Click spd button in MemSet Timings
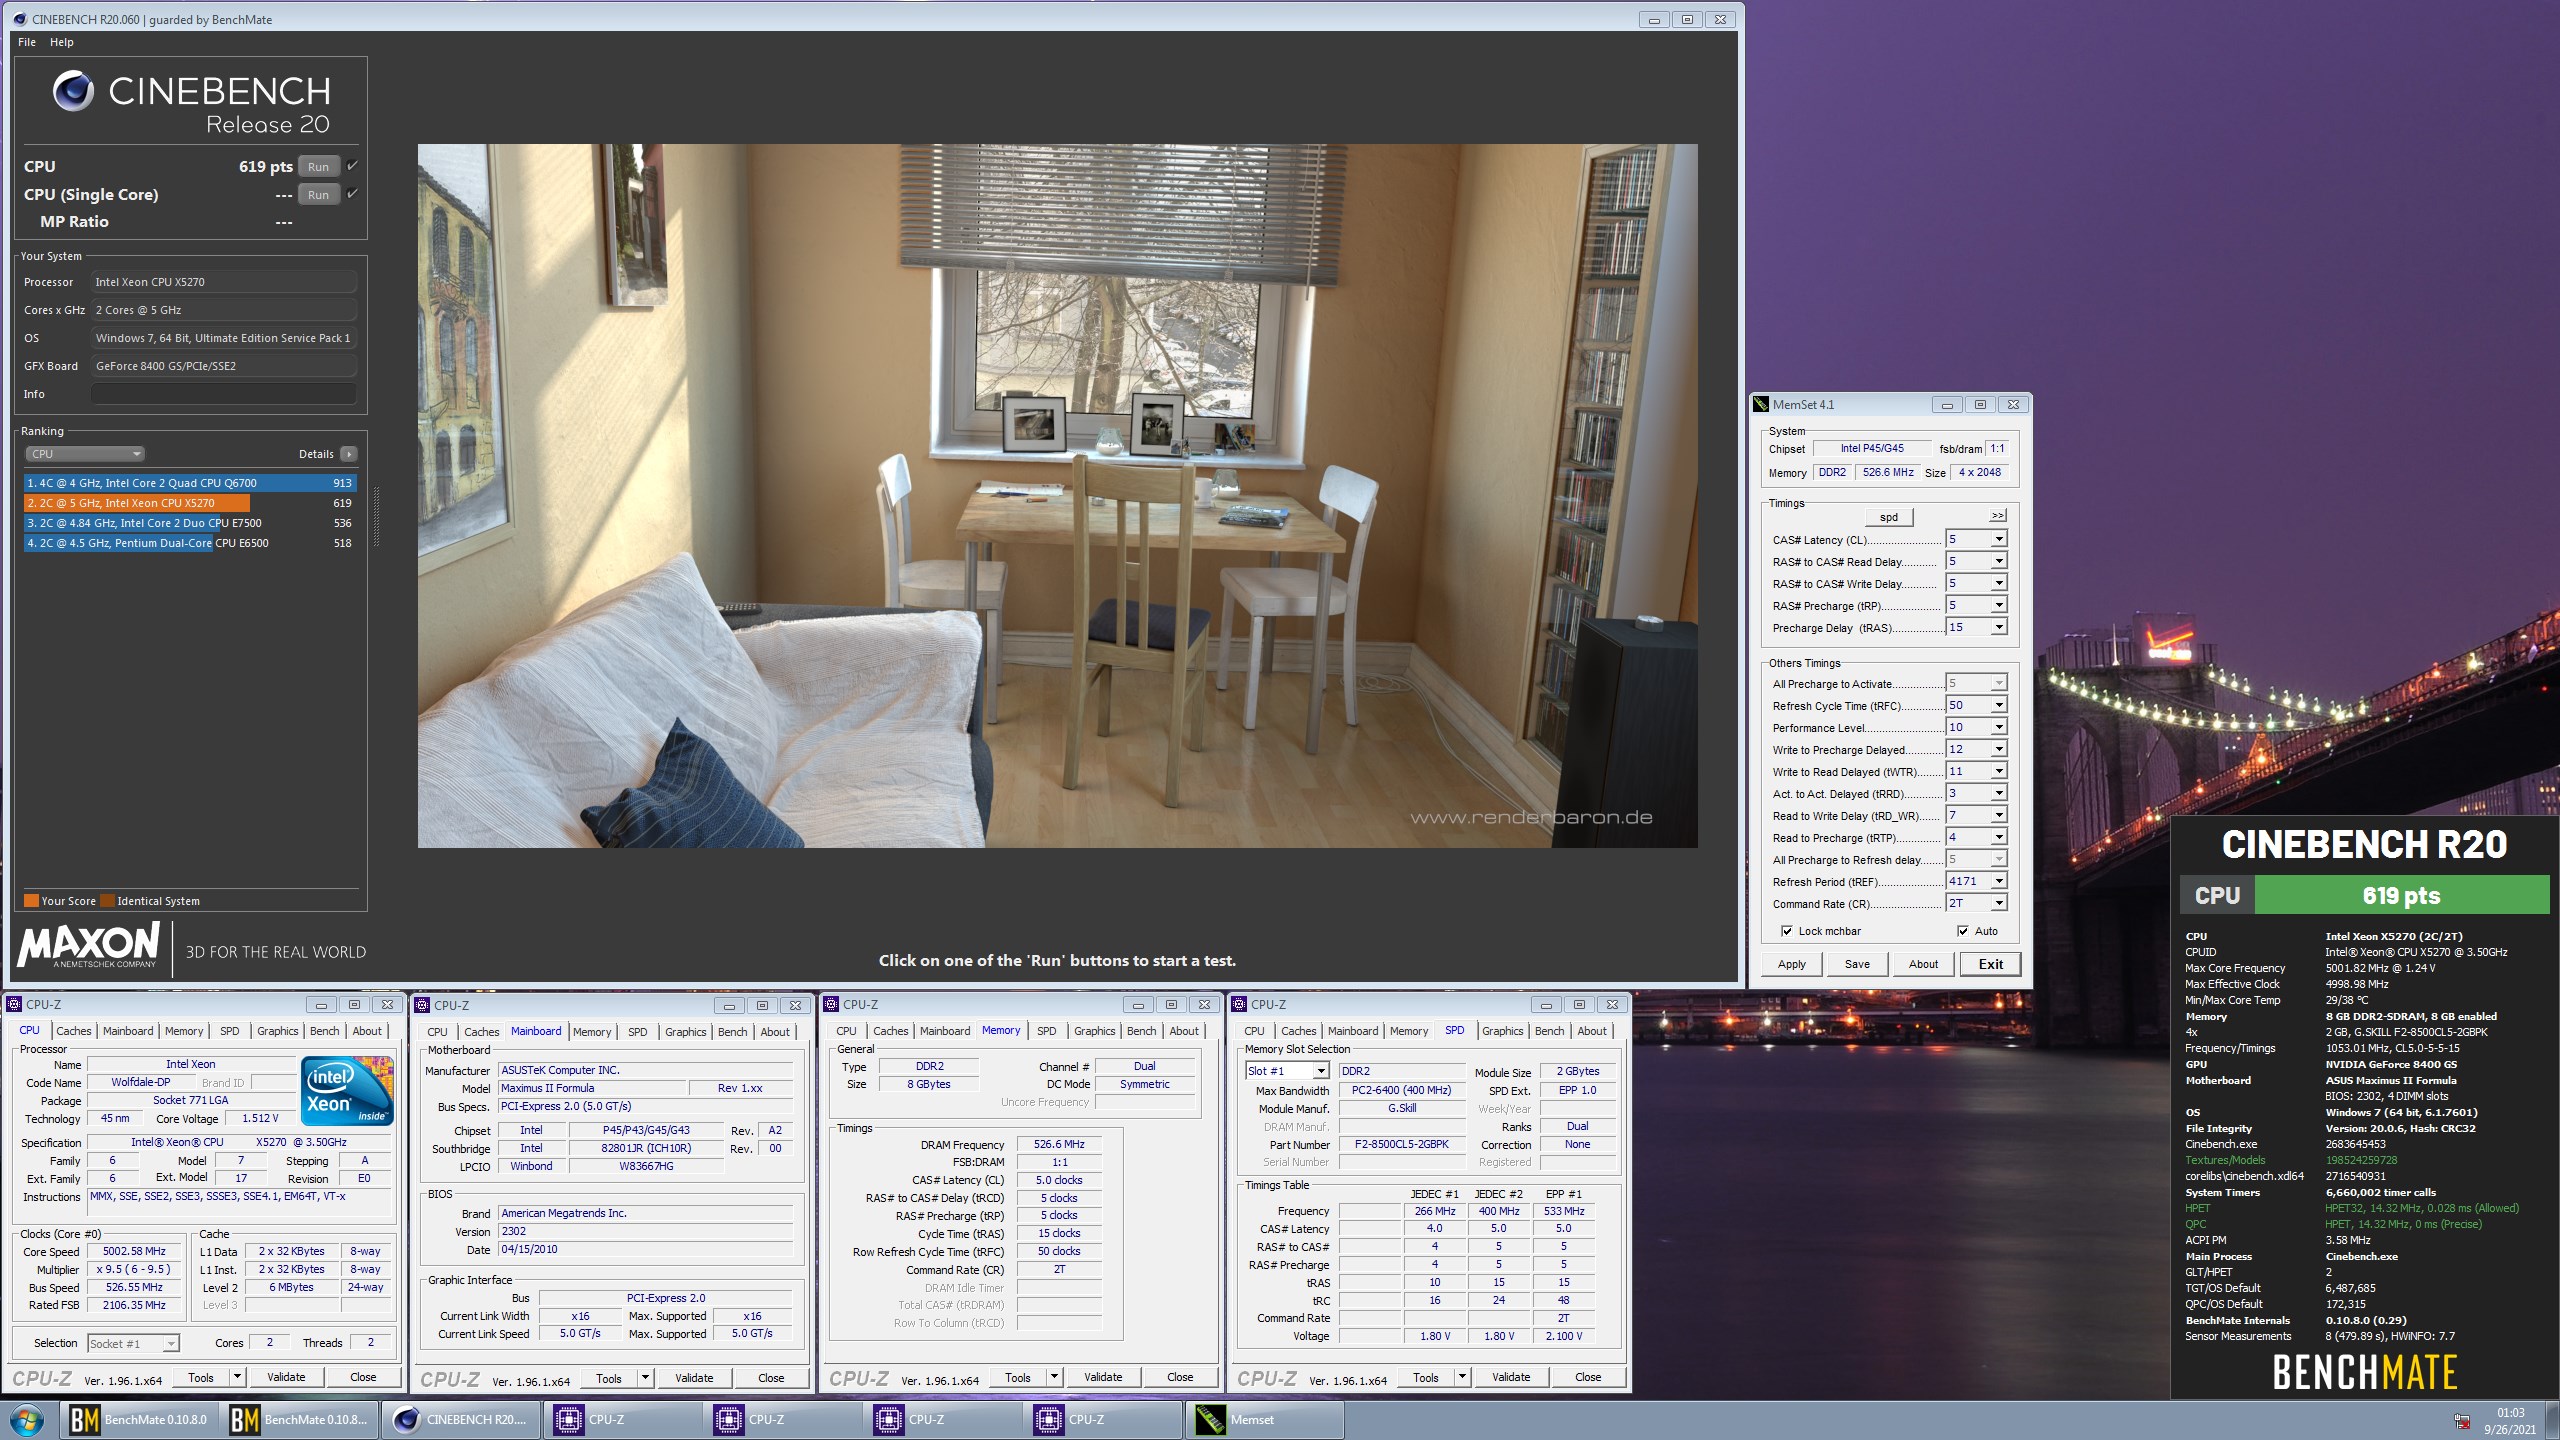This screenshot has height=1440, width=2560. click(x=1889, y=517)
